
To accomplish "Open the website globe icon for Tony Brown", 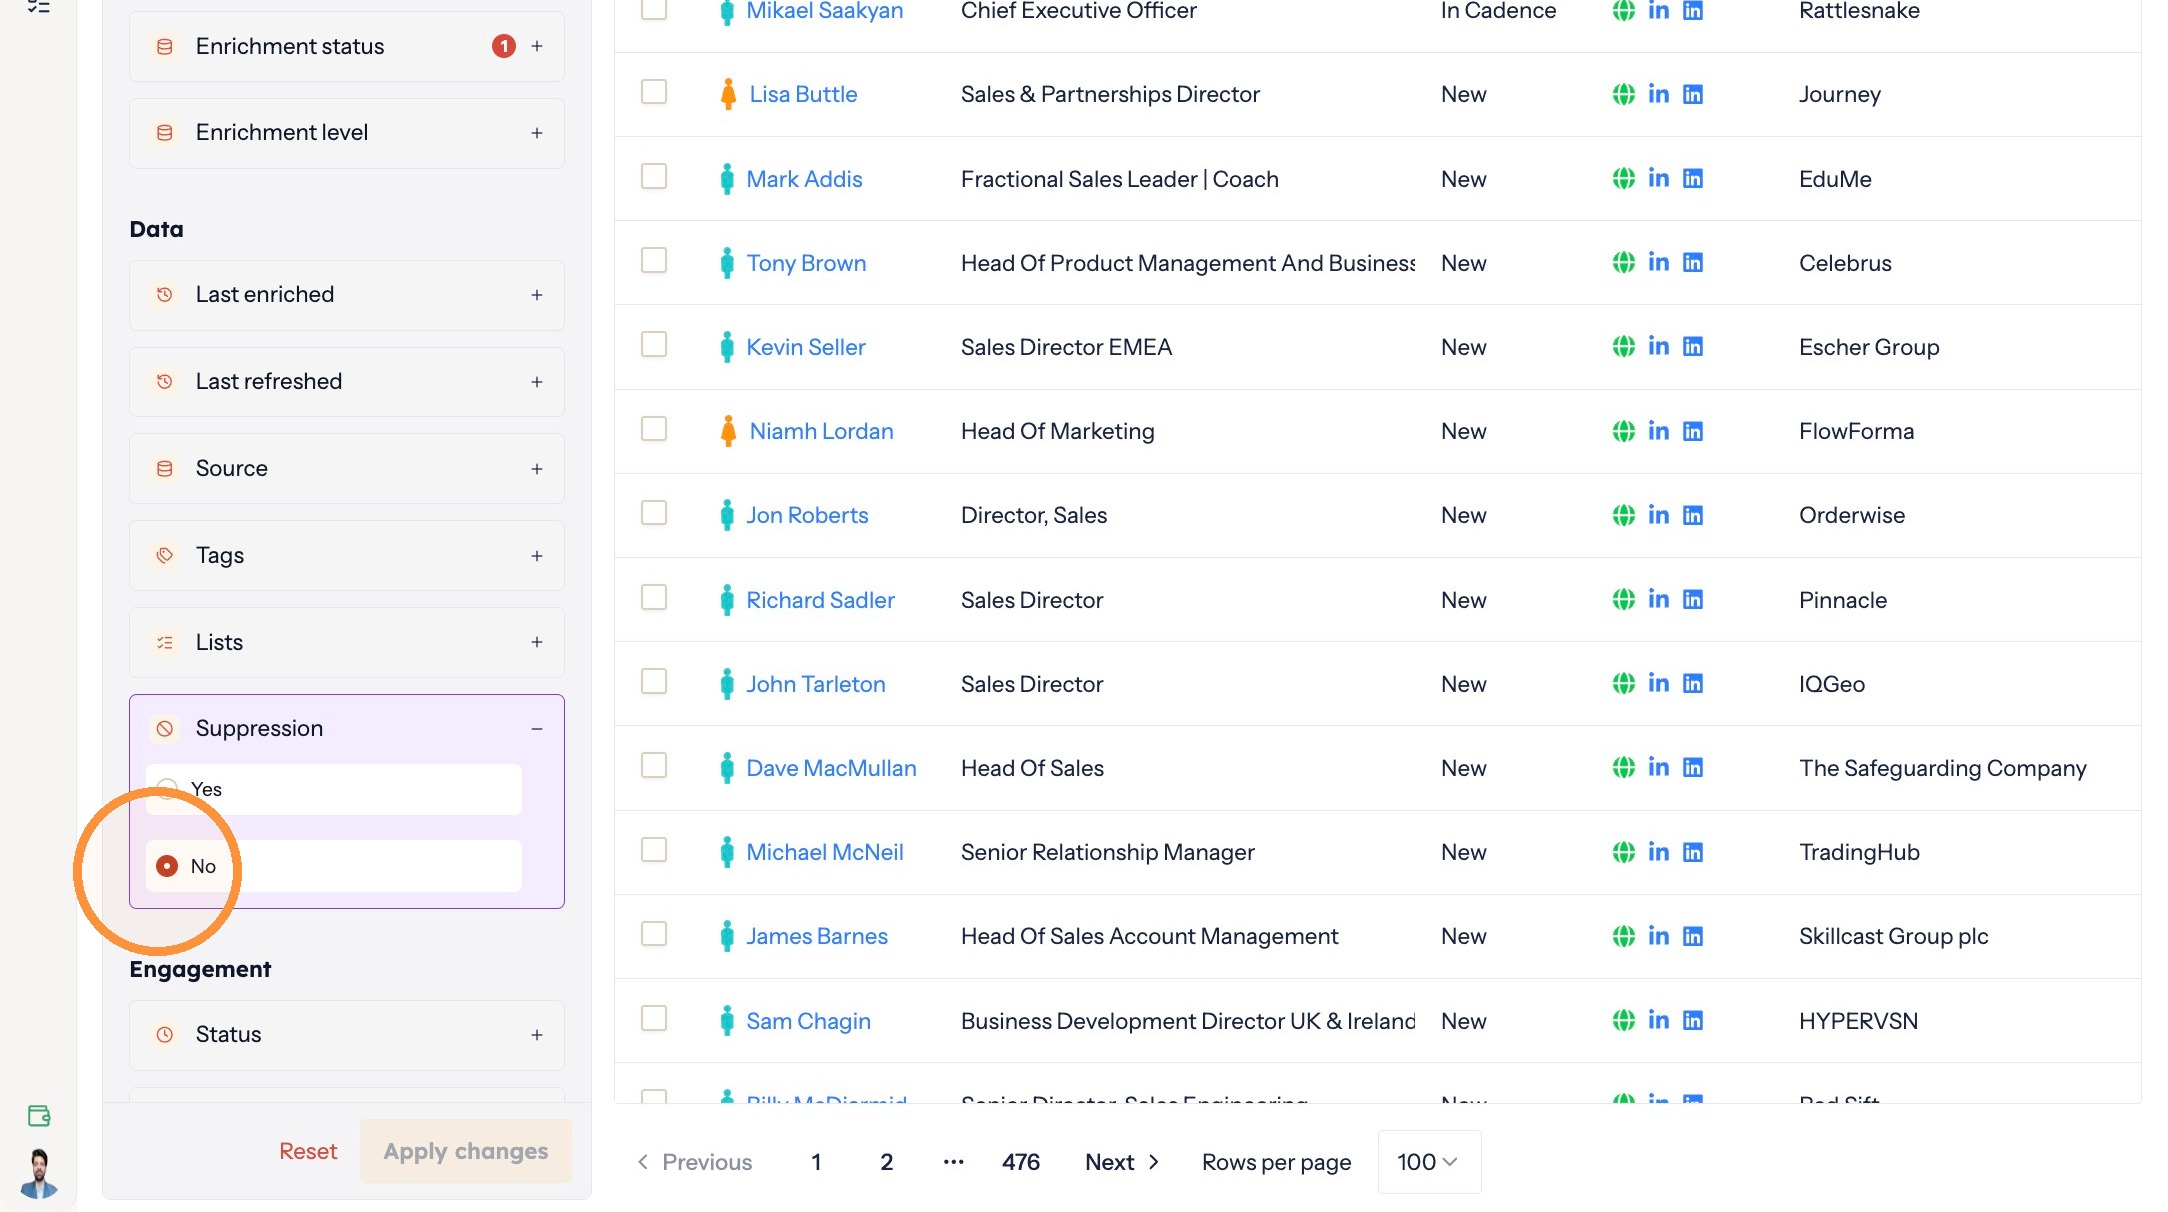I will 1624,263.
